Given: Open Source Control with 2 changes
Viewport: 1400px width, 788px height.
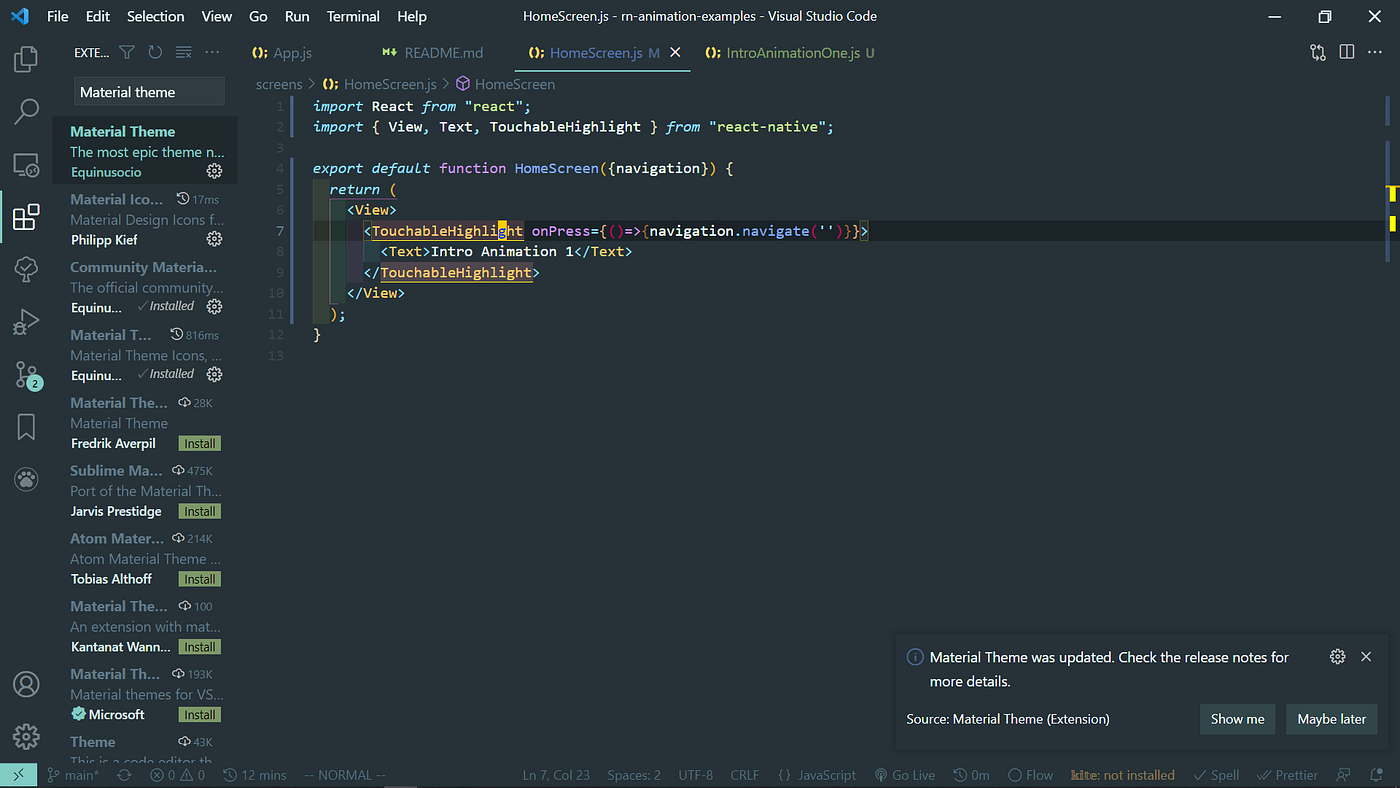Looking at the screenshot, I should (x=27, y=375).
